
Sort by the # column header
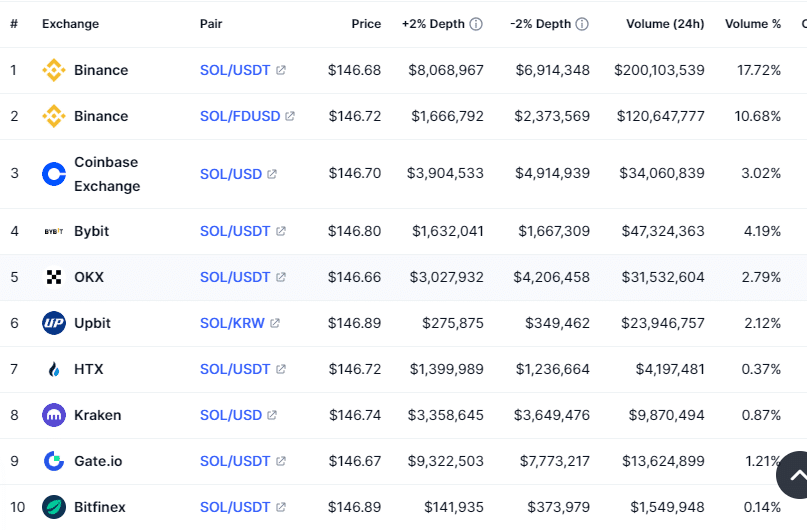tap(14, 24)
